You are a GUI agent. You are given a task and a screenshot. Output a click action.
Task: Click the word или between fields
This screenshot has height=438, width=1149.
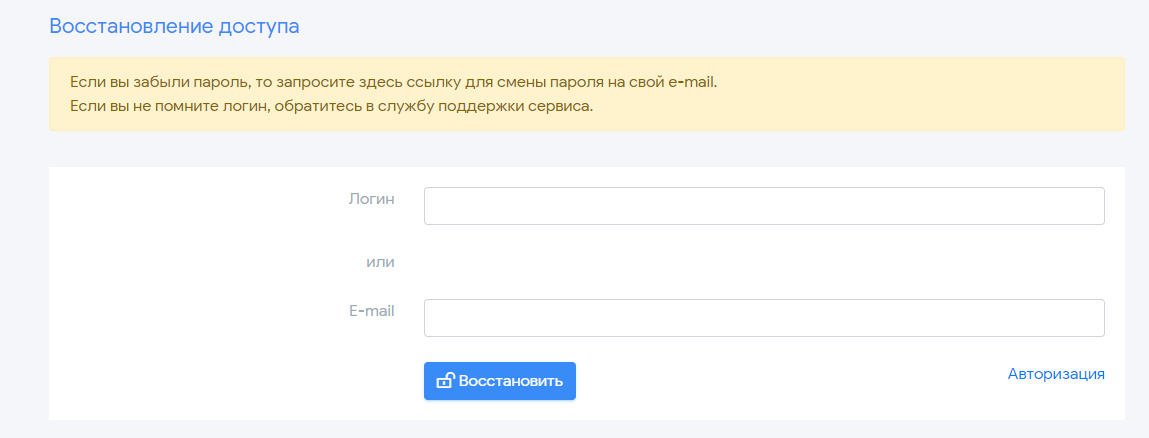[380, 262]
